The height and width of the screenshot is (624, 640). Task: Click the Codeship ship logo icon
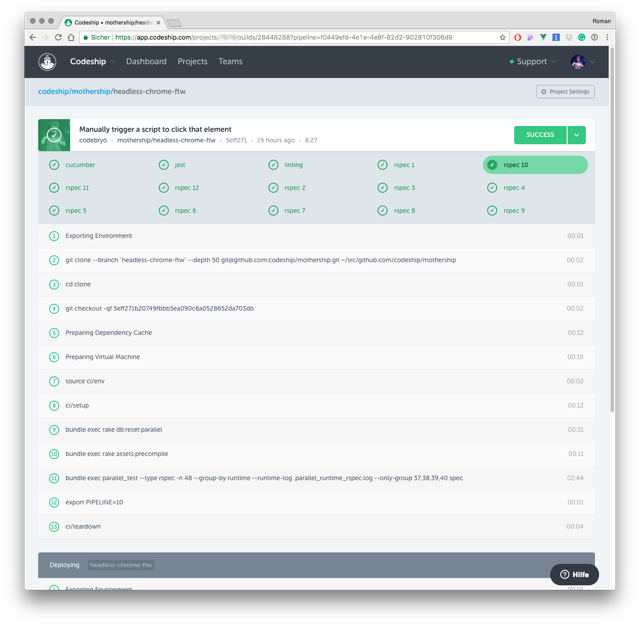pos(47,62)
